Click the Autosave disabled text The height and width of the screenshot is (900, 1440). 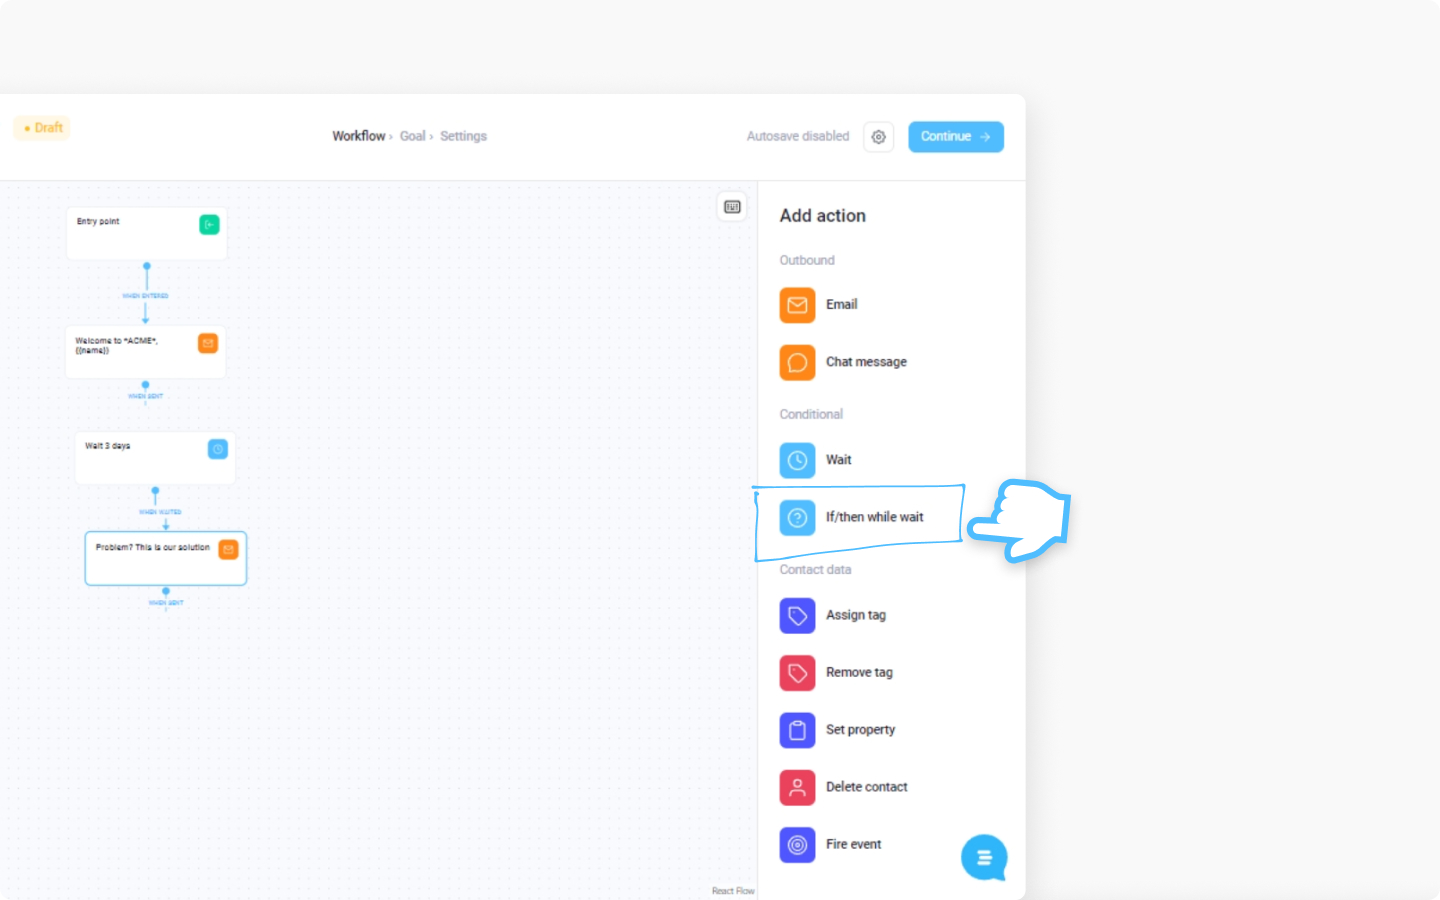[x=798, y=136]
